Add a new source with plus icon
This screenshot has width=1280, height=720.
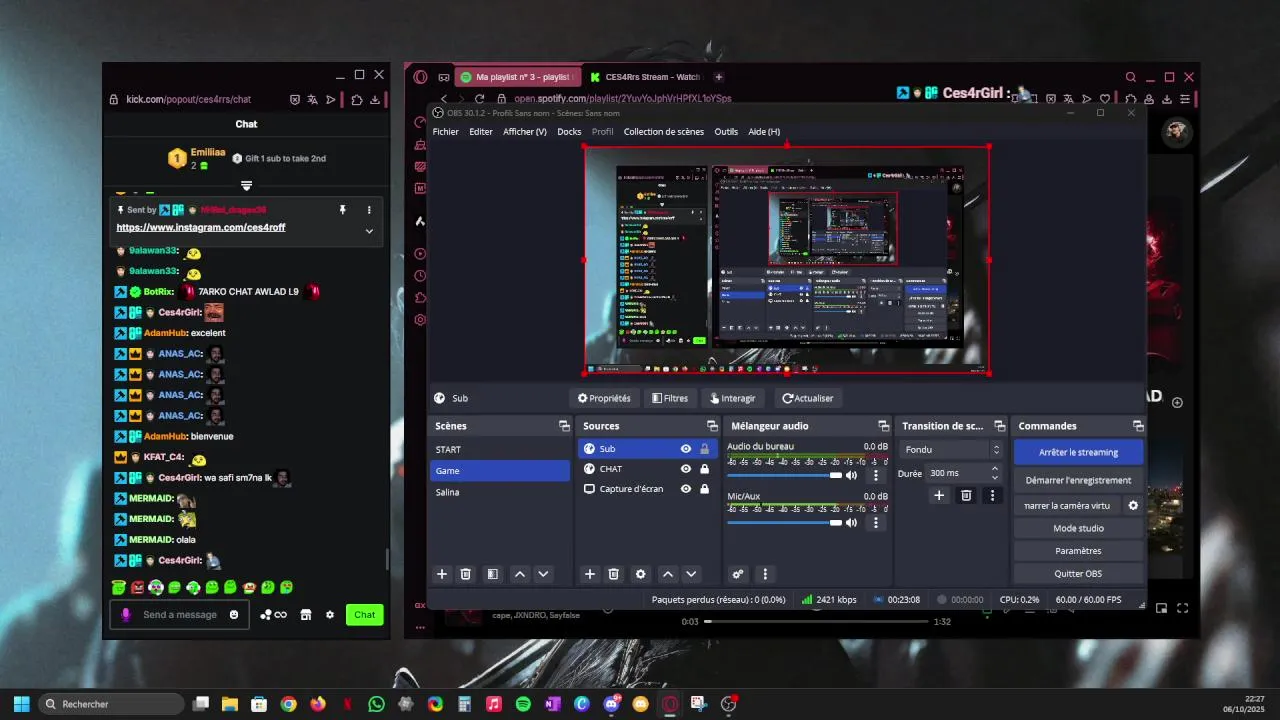click(x=589, y=574)
